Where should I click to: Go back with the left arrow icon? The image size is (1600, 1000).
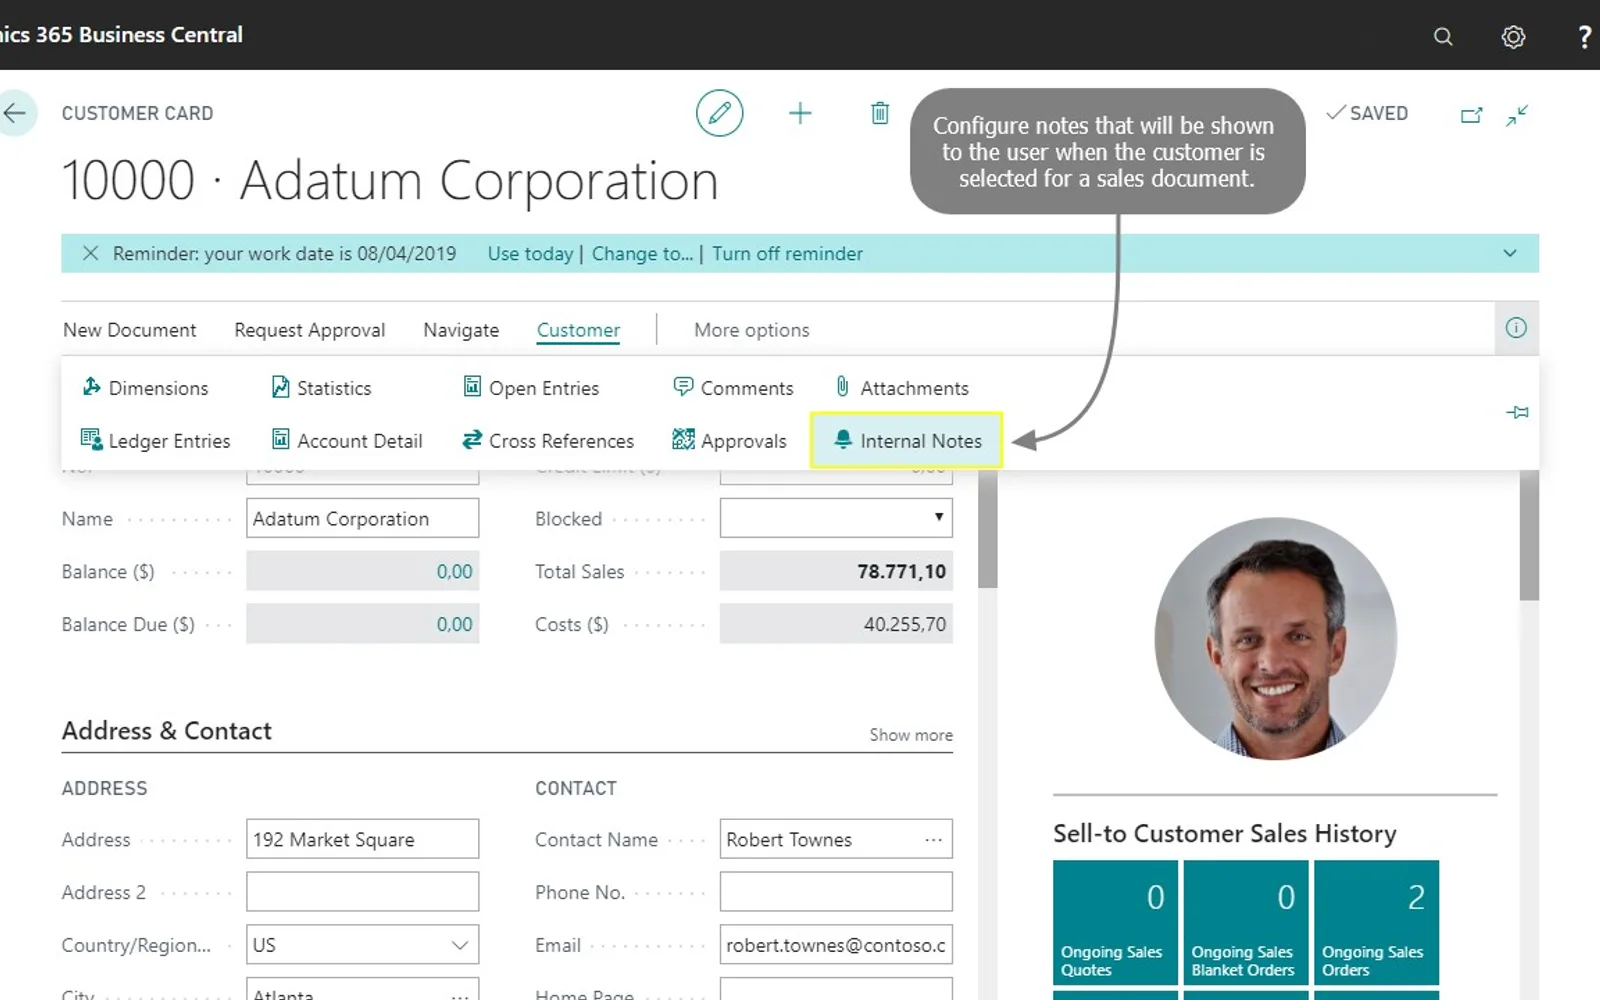pyautogui.click(x=15, y=113)
